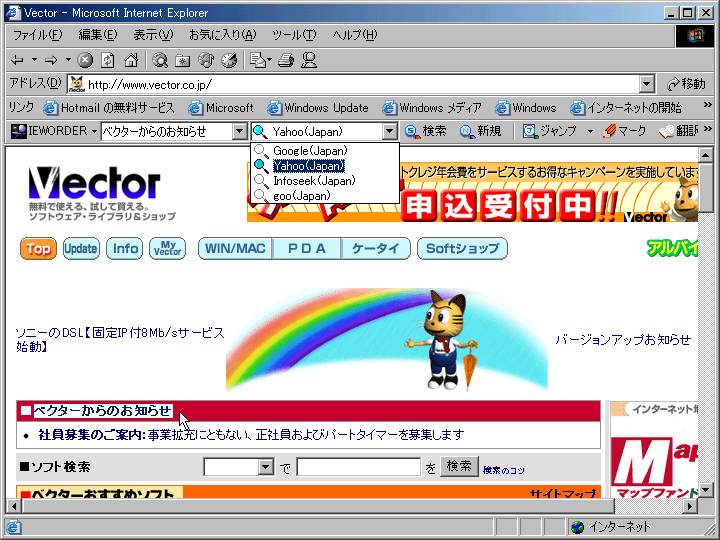Open the 社員募集のご案内 link
Image resolution: width=720 pixels, height=540 pixels.
pyautogui.click(x=91, y=434)
